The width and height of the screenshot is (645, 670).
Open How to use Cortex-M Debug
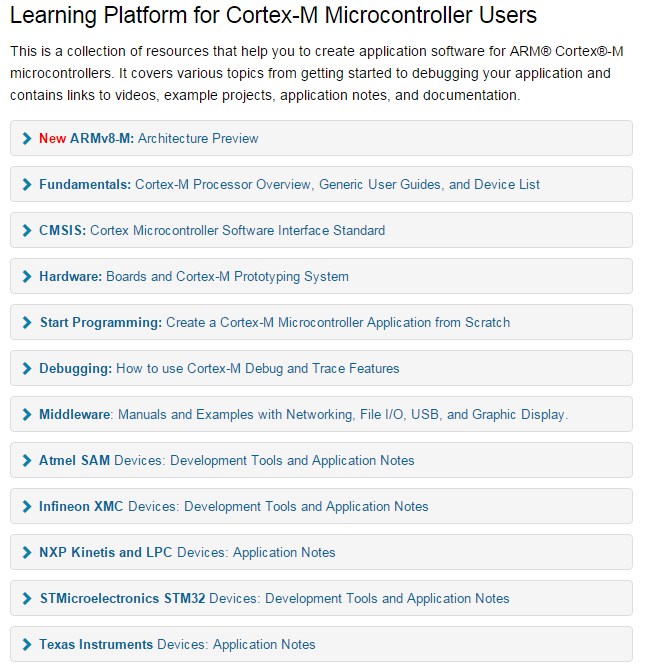pos(200,368)
